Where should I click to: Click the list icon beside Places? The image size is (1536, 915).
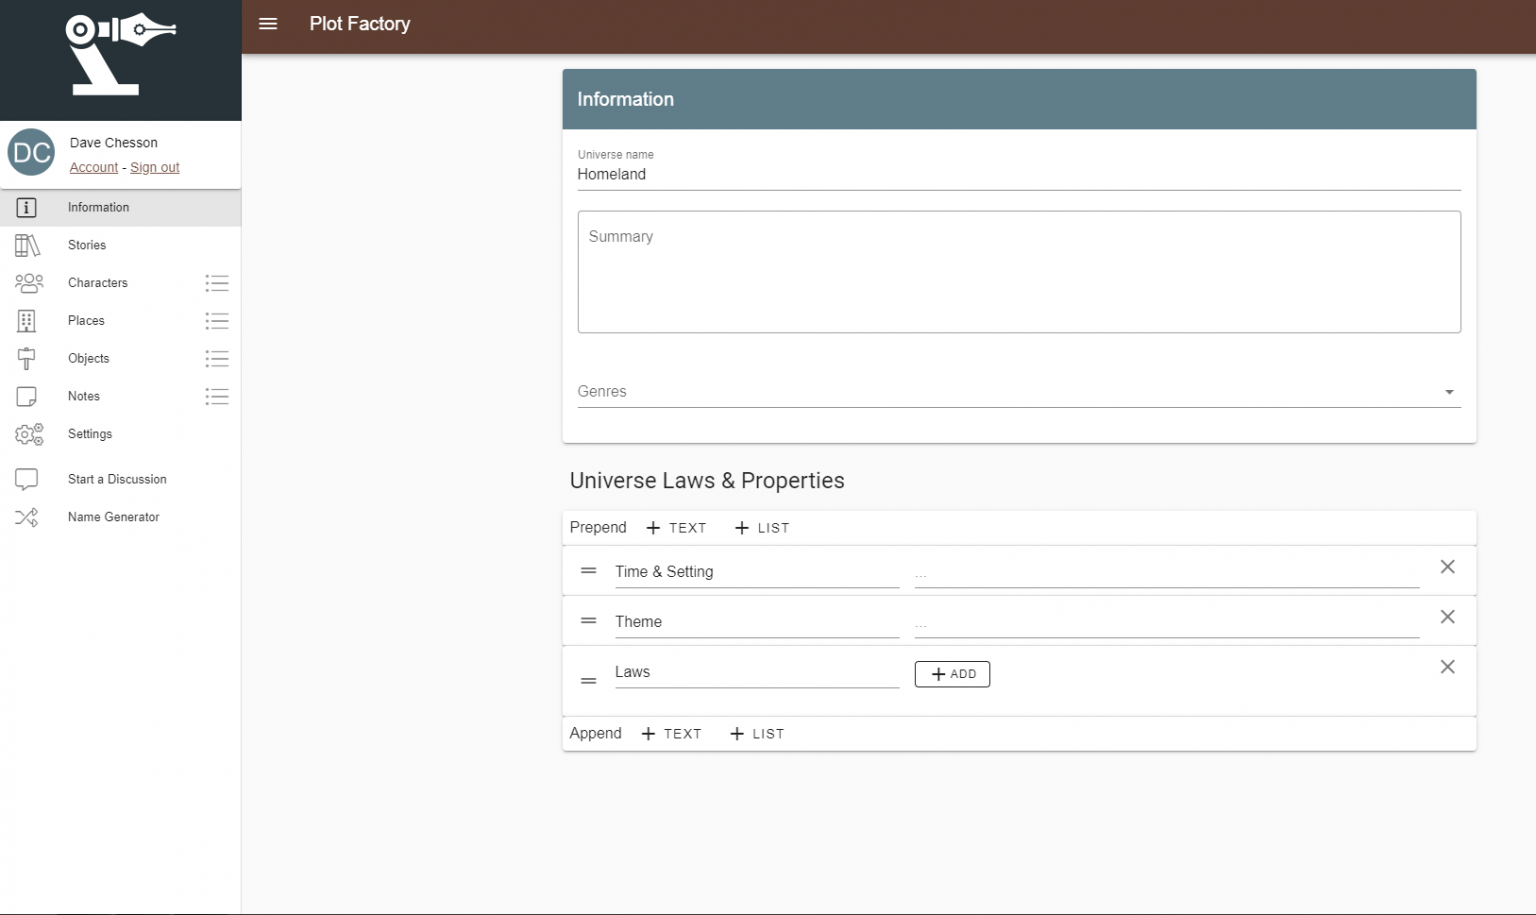tap(217, 321)
